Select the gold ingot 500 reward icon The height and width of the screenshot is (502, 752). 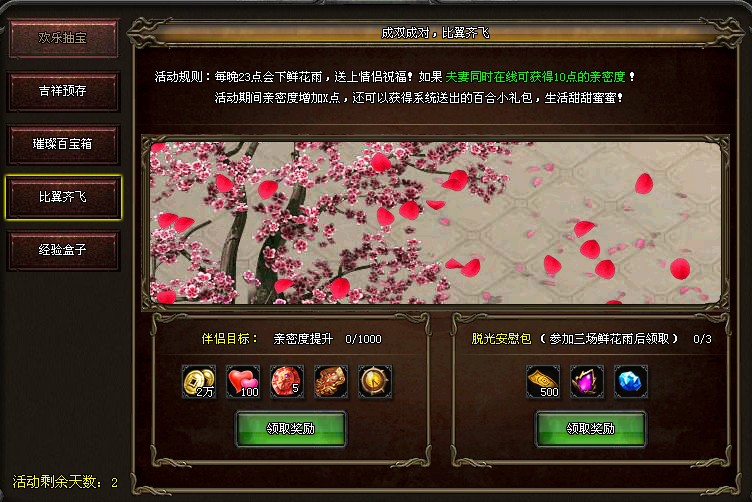[x=543, y=382]
